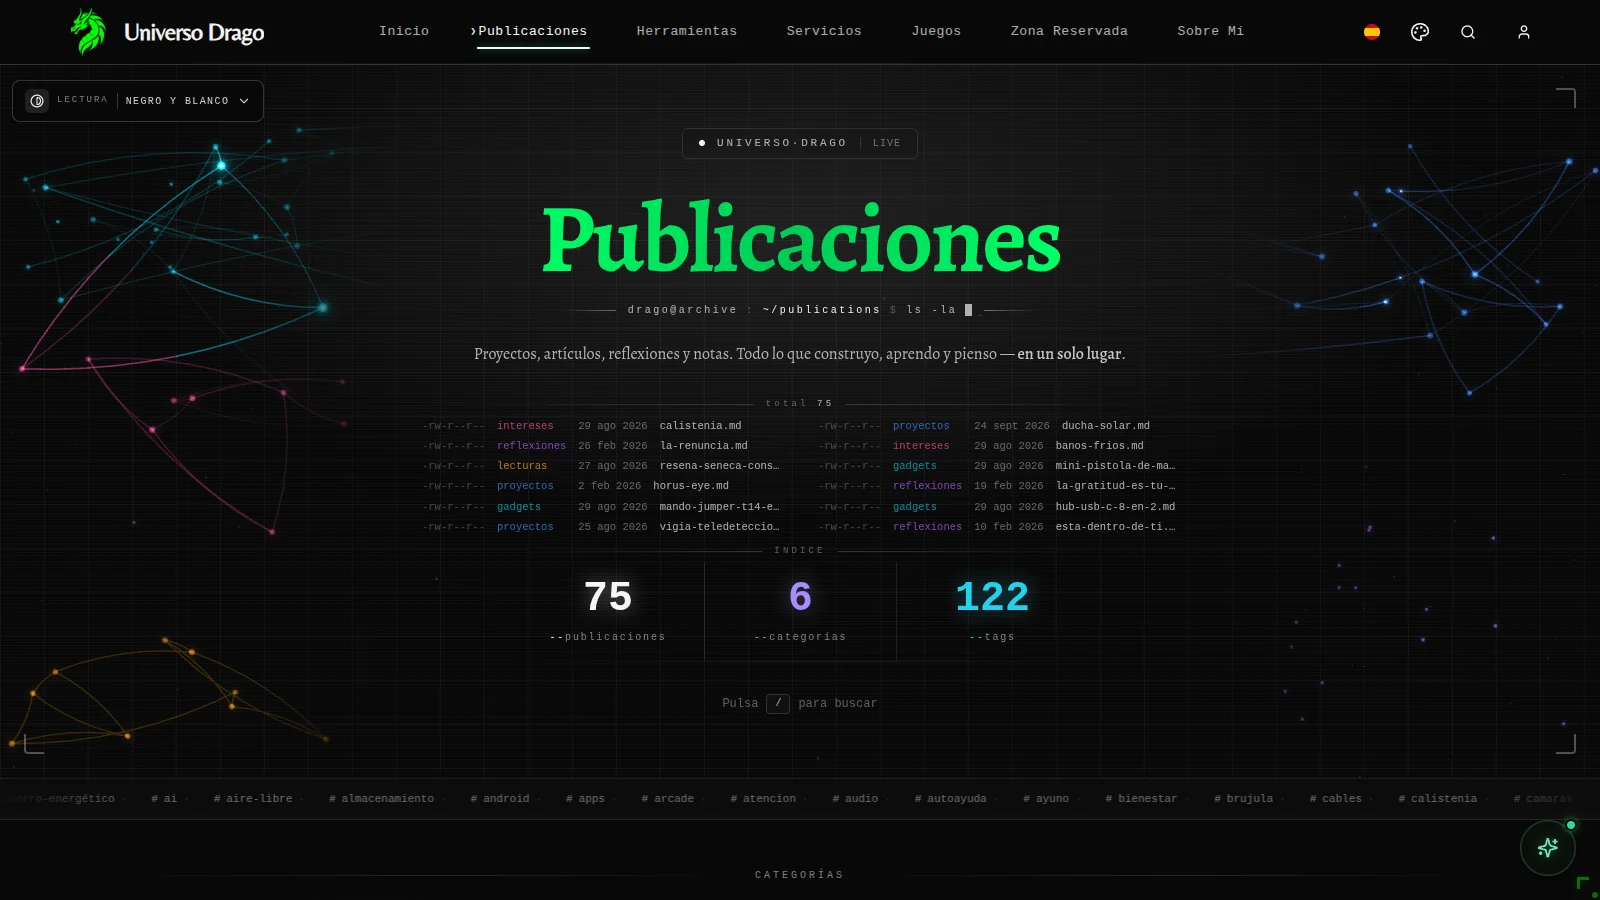Switch language via Spanish flag icon
The width and height of the screenshot is (1600, 900).
1372,32
